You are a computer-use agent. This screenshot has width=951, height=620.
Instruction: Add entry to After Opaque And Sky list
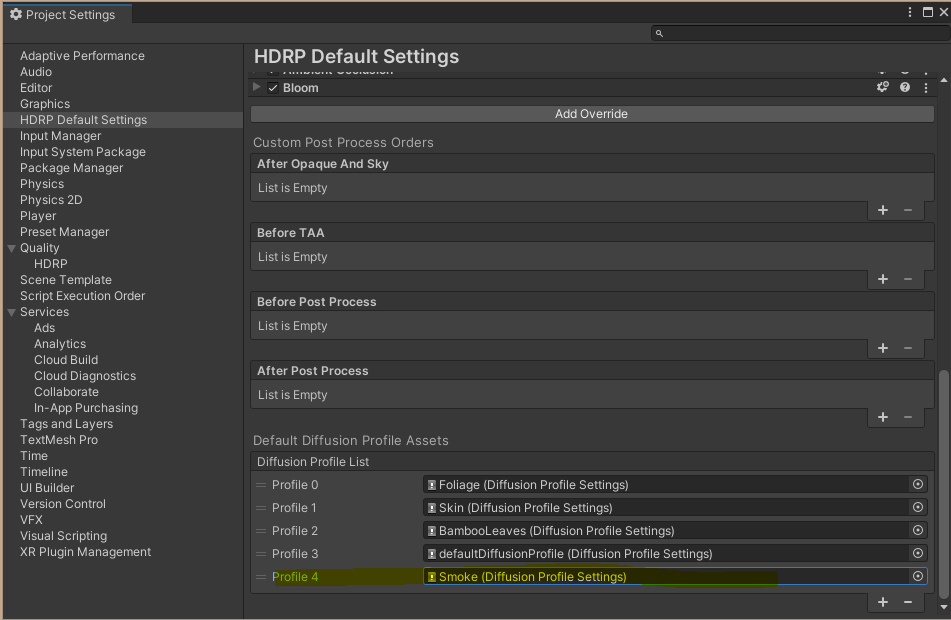click(x=883, y=210)
